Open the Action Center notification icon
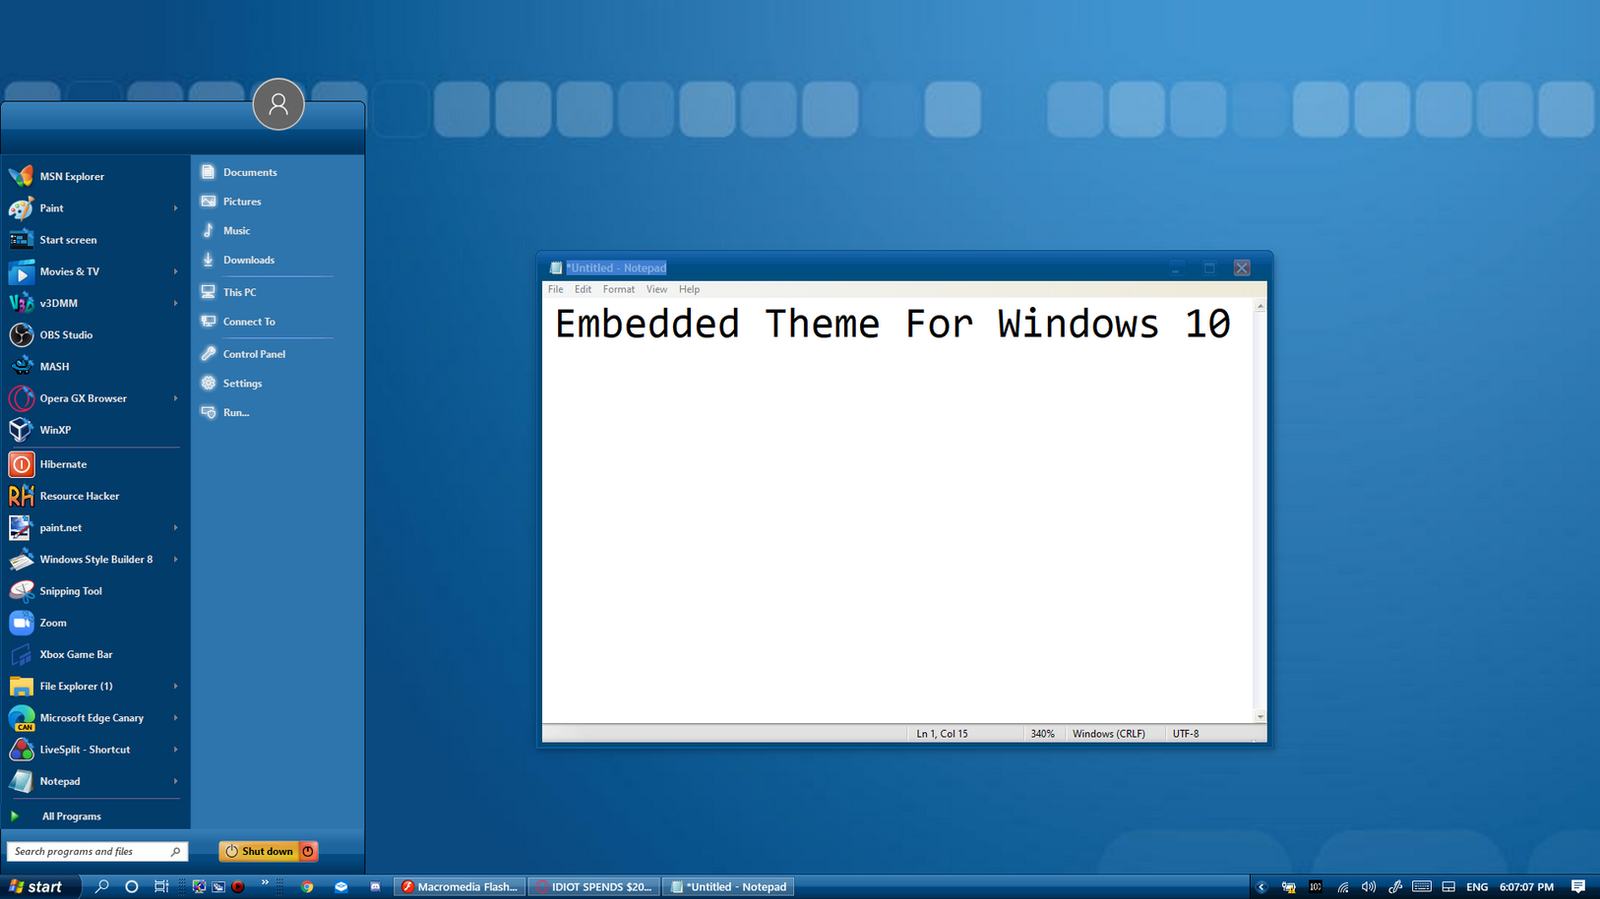 pyautogui.click(x=1578, y=887)
